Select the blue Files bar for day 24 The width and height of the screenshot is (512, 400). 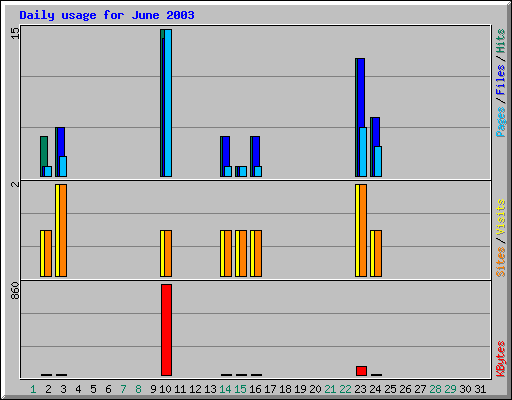(376, 132)
